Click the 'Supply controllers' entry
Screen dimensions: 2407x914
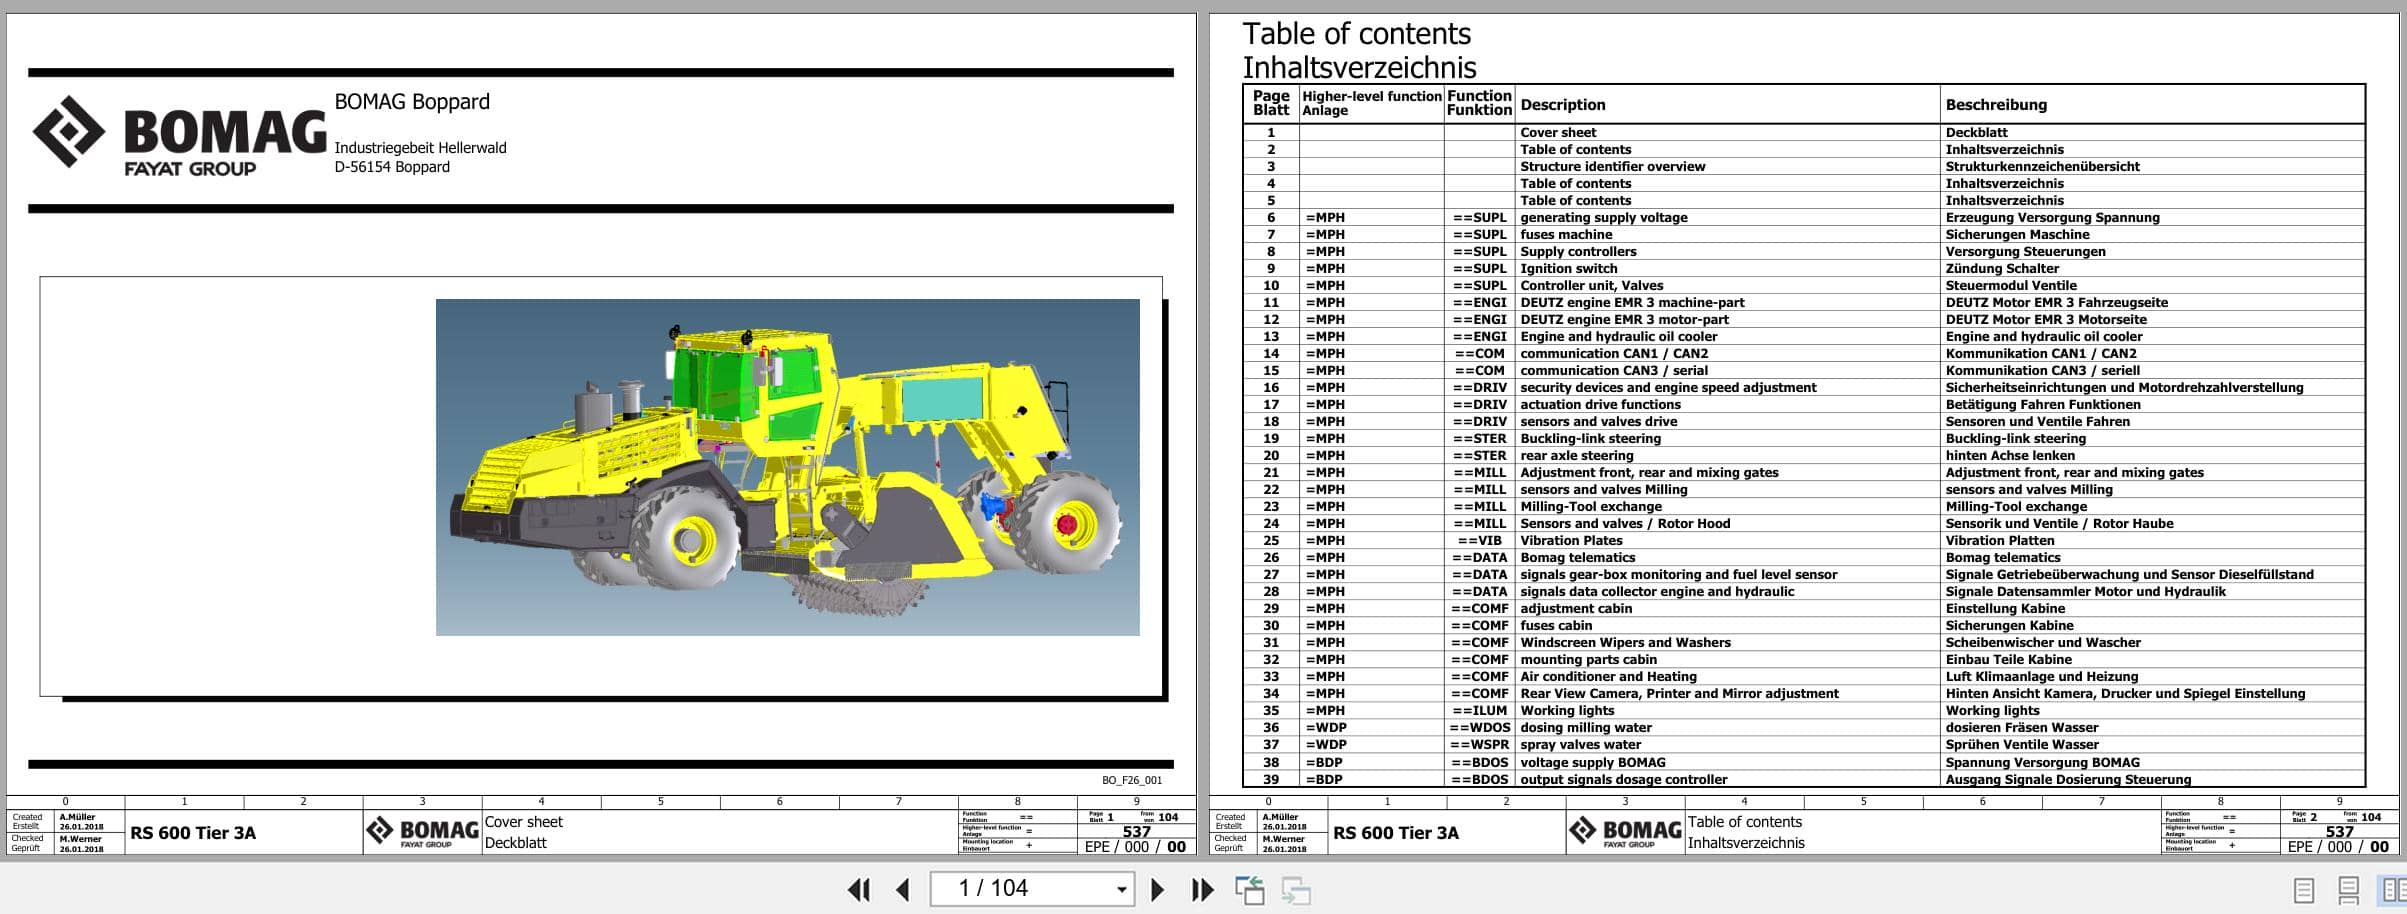pyautogui.click(x=1578, y=251)
